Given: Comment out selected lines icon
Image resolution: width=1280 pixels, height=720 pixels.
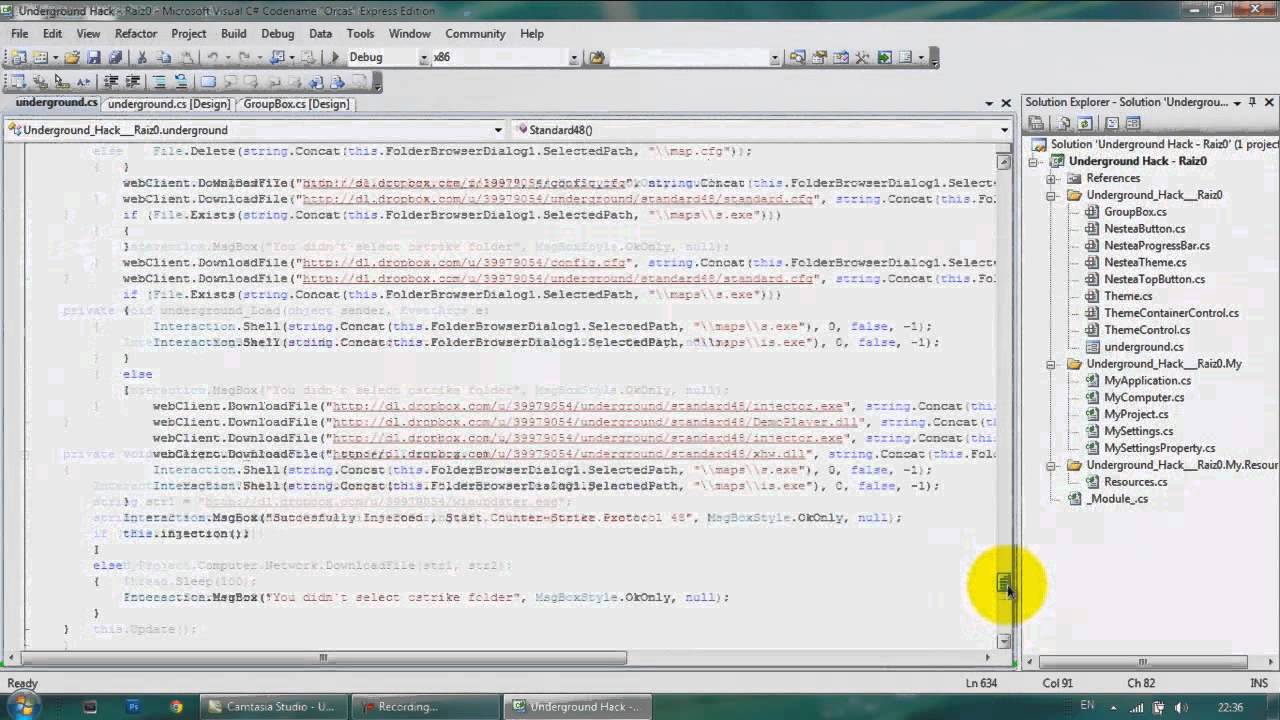Looking at the screenshot, I should coord(159,81).
